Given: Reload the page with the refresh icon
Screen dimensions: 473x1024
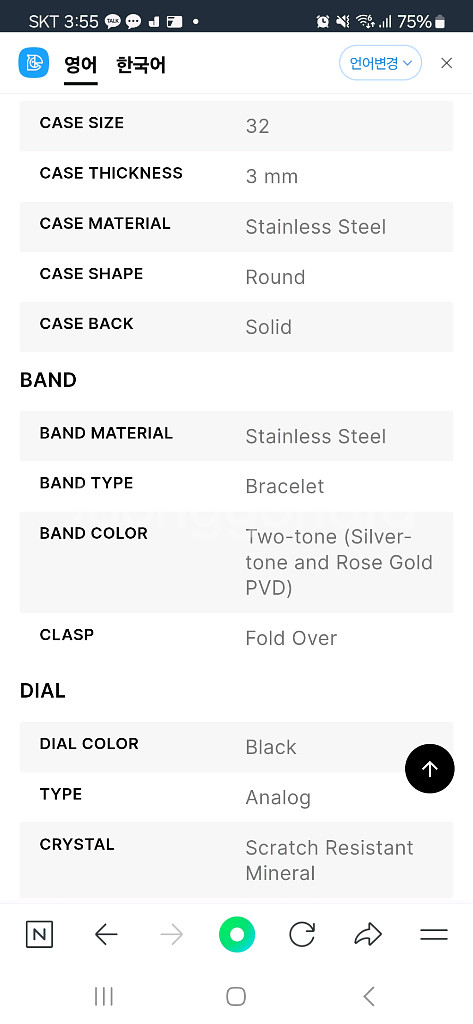Looking at the screenshot, I should tap(302, 935).
